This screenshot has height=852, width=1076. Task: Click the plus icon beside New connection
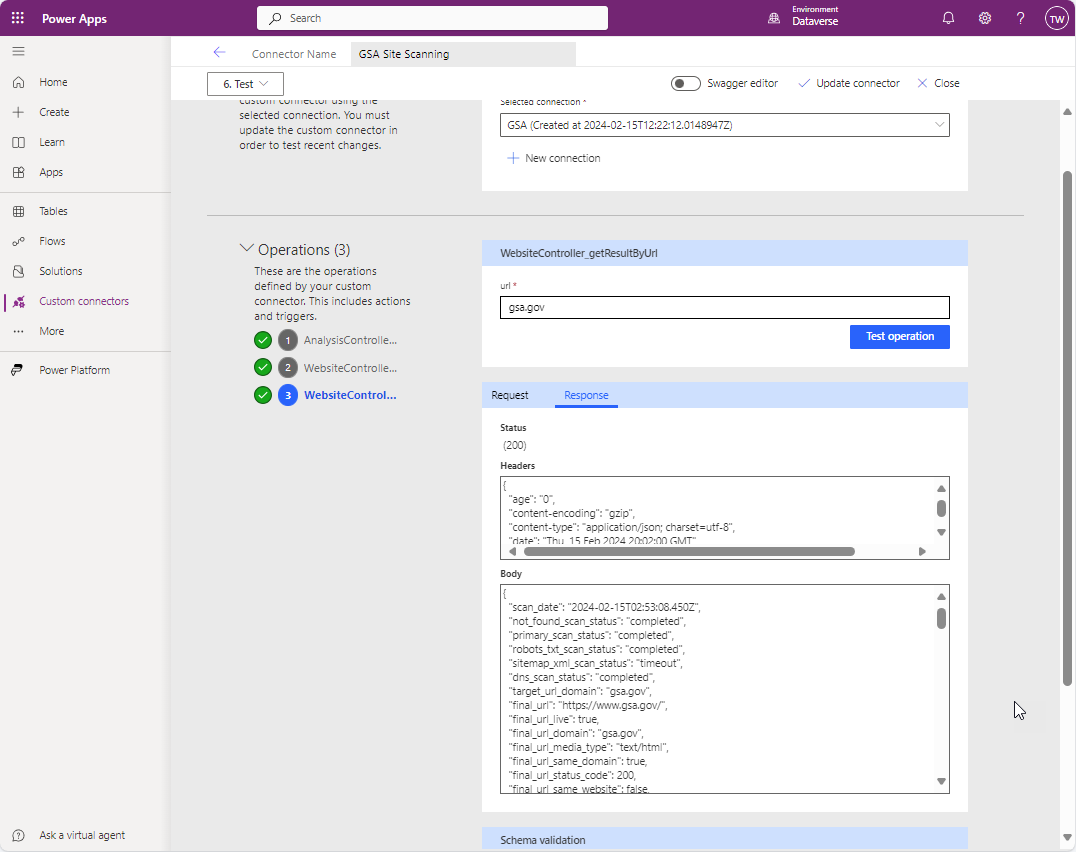pyautogui.click(x=513, y=158)
